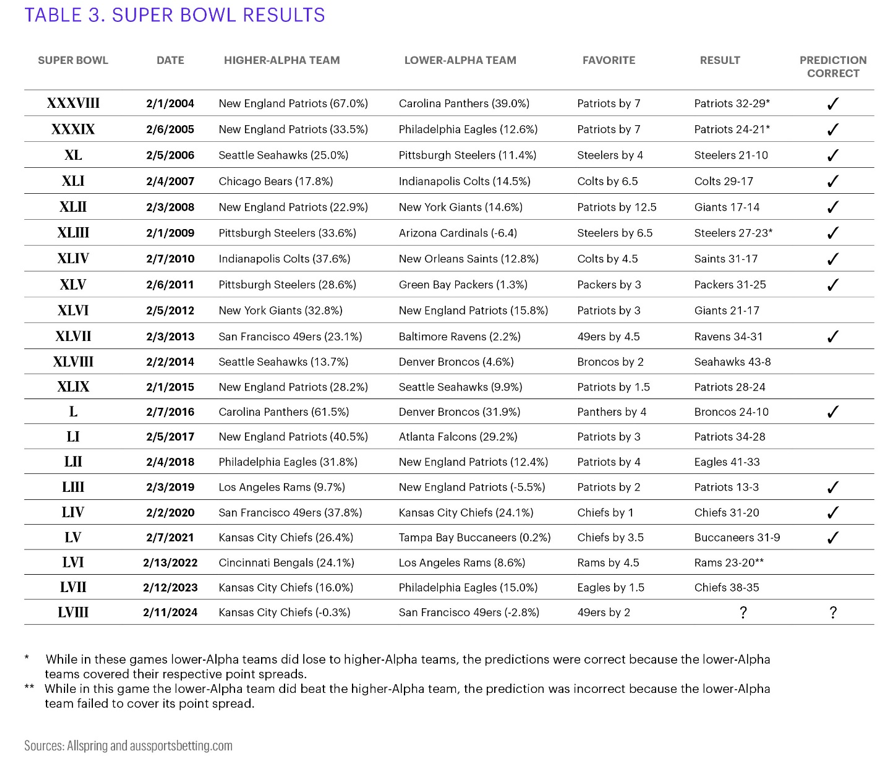Click 'Seattle Seahawks (25.0%)'
Viewport: 895px width, 762px height.
point(283,155)
